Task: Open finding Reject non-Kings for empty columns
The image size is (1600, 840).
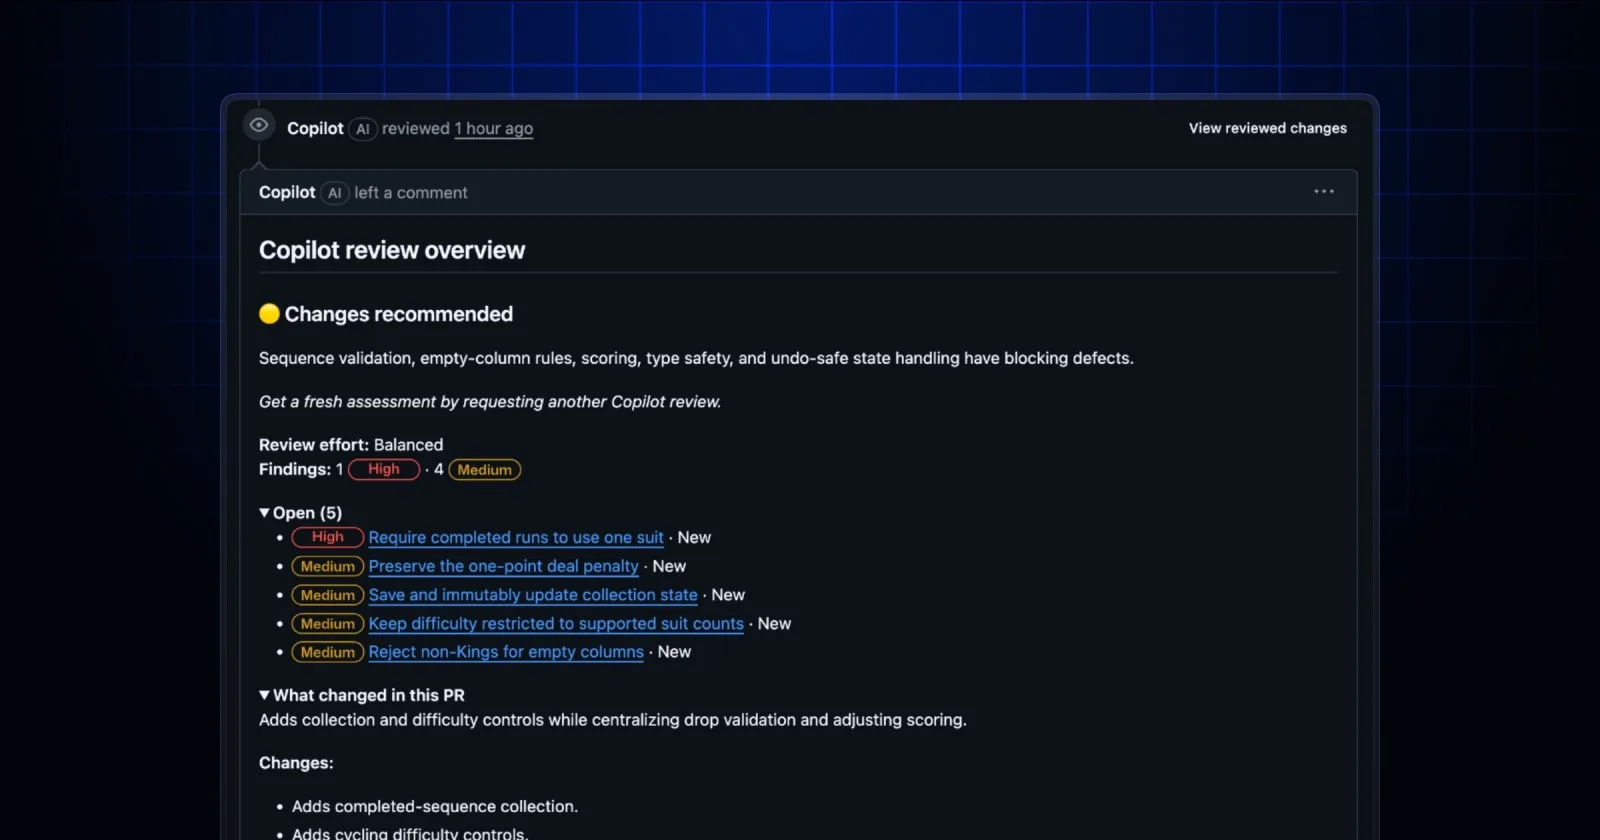Action: point(506,652)
